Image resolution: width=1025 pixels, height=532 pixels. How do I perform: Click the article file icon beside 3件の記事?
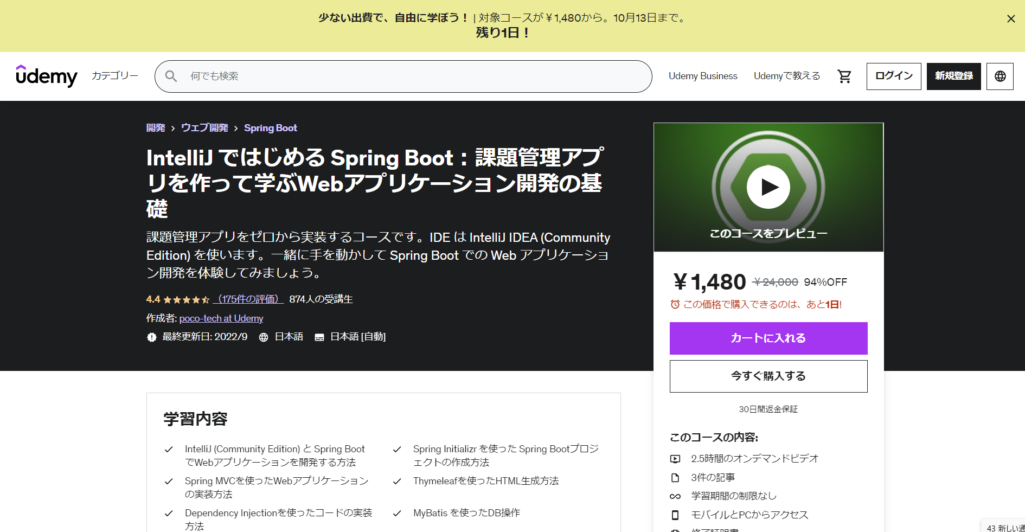[x=675, y=478]
